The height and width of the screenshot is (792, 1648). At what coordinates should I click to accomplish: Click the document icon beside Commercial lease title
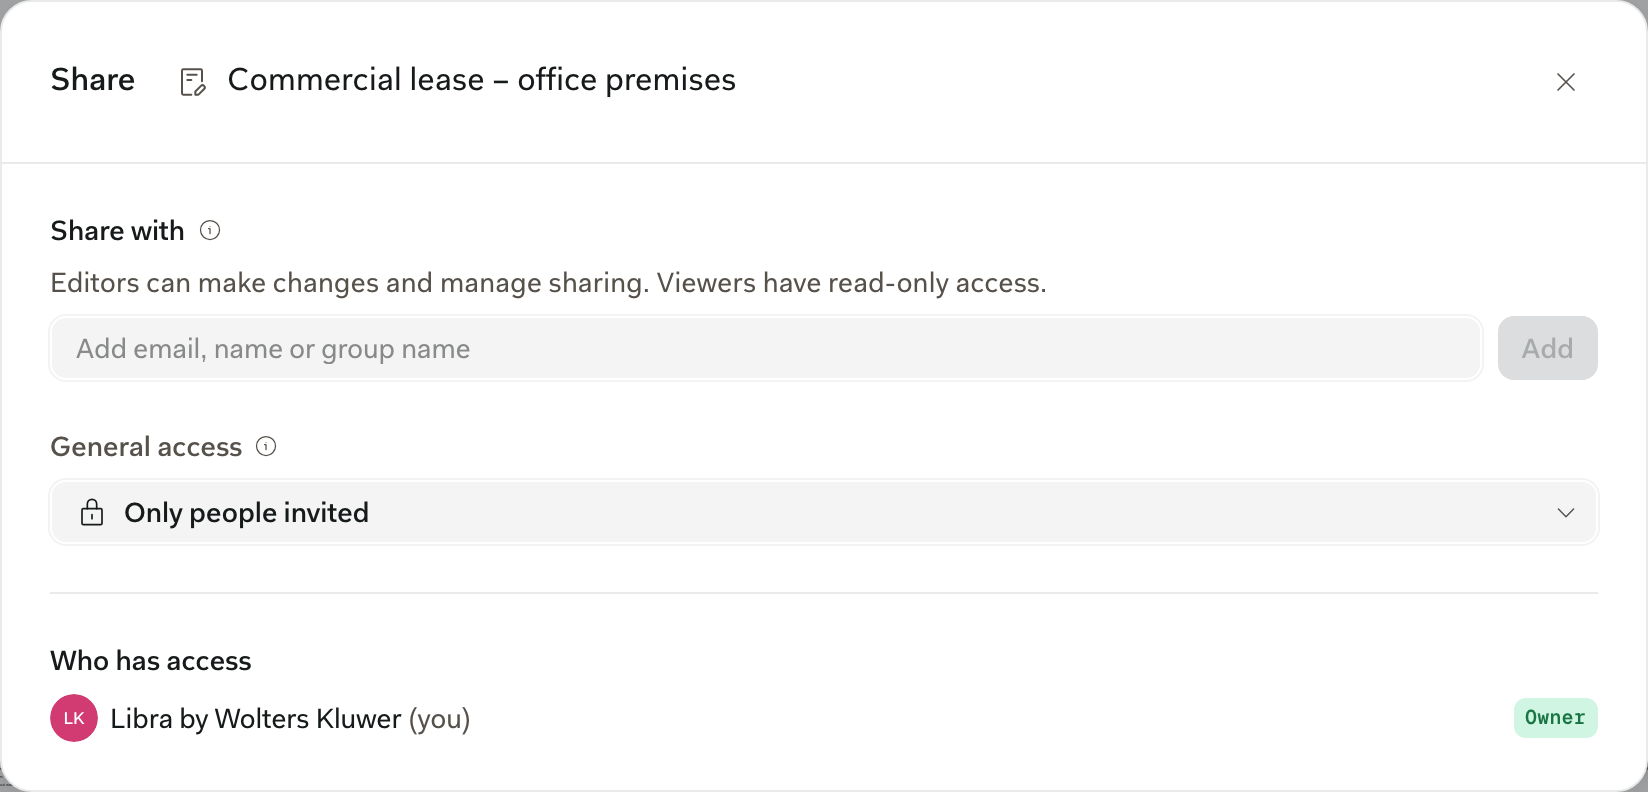pos(193,82)
